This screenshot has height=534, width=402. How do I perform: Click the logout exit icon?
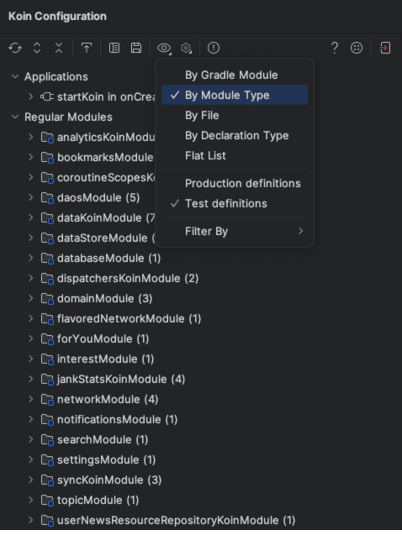385,48
